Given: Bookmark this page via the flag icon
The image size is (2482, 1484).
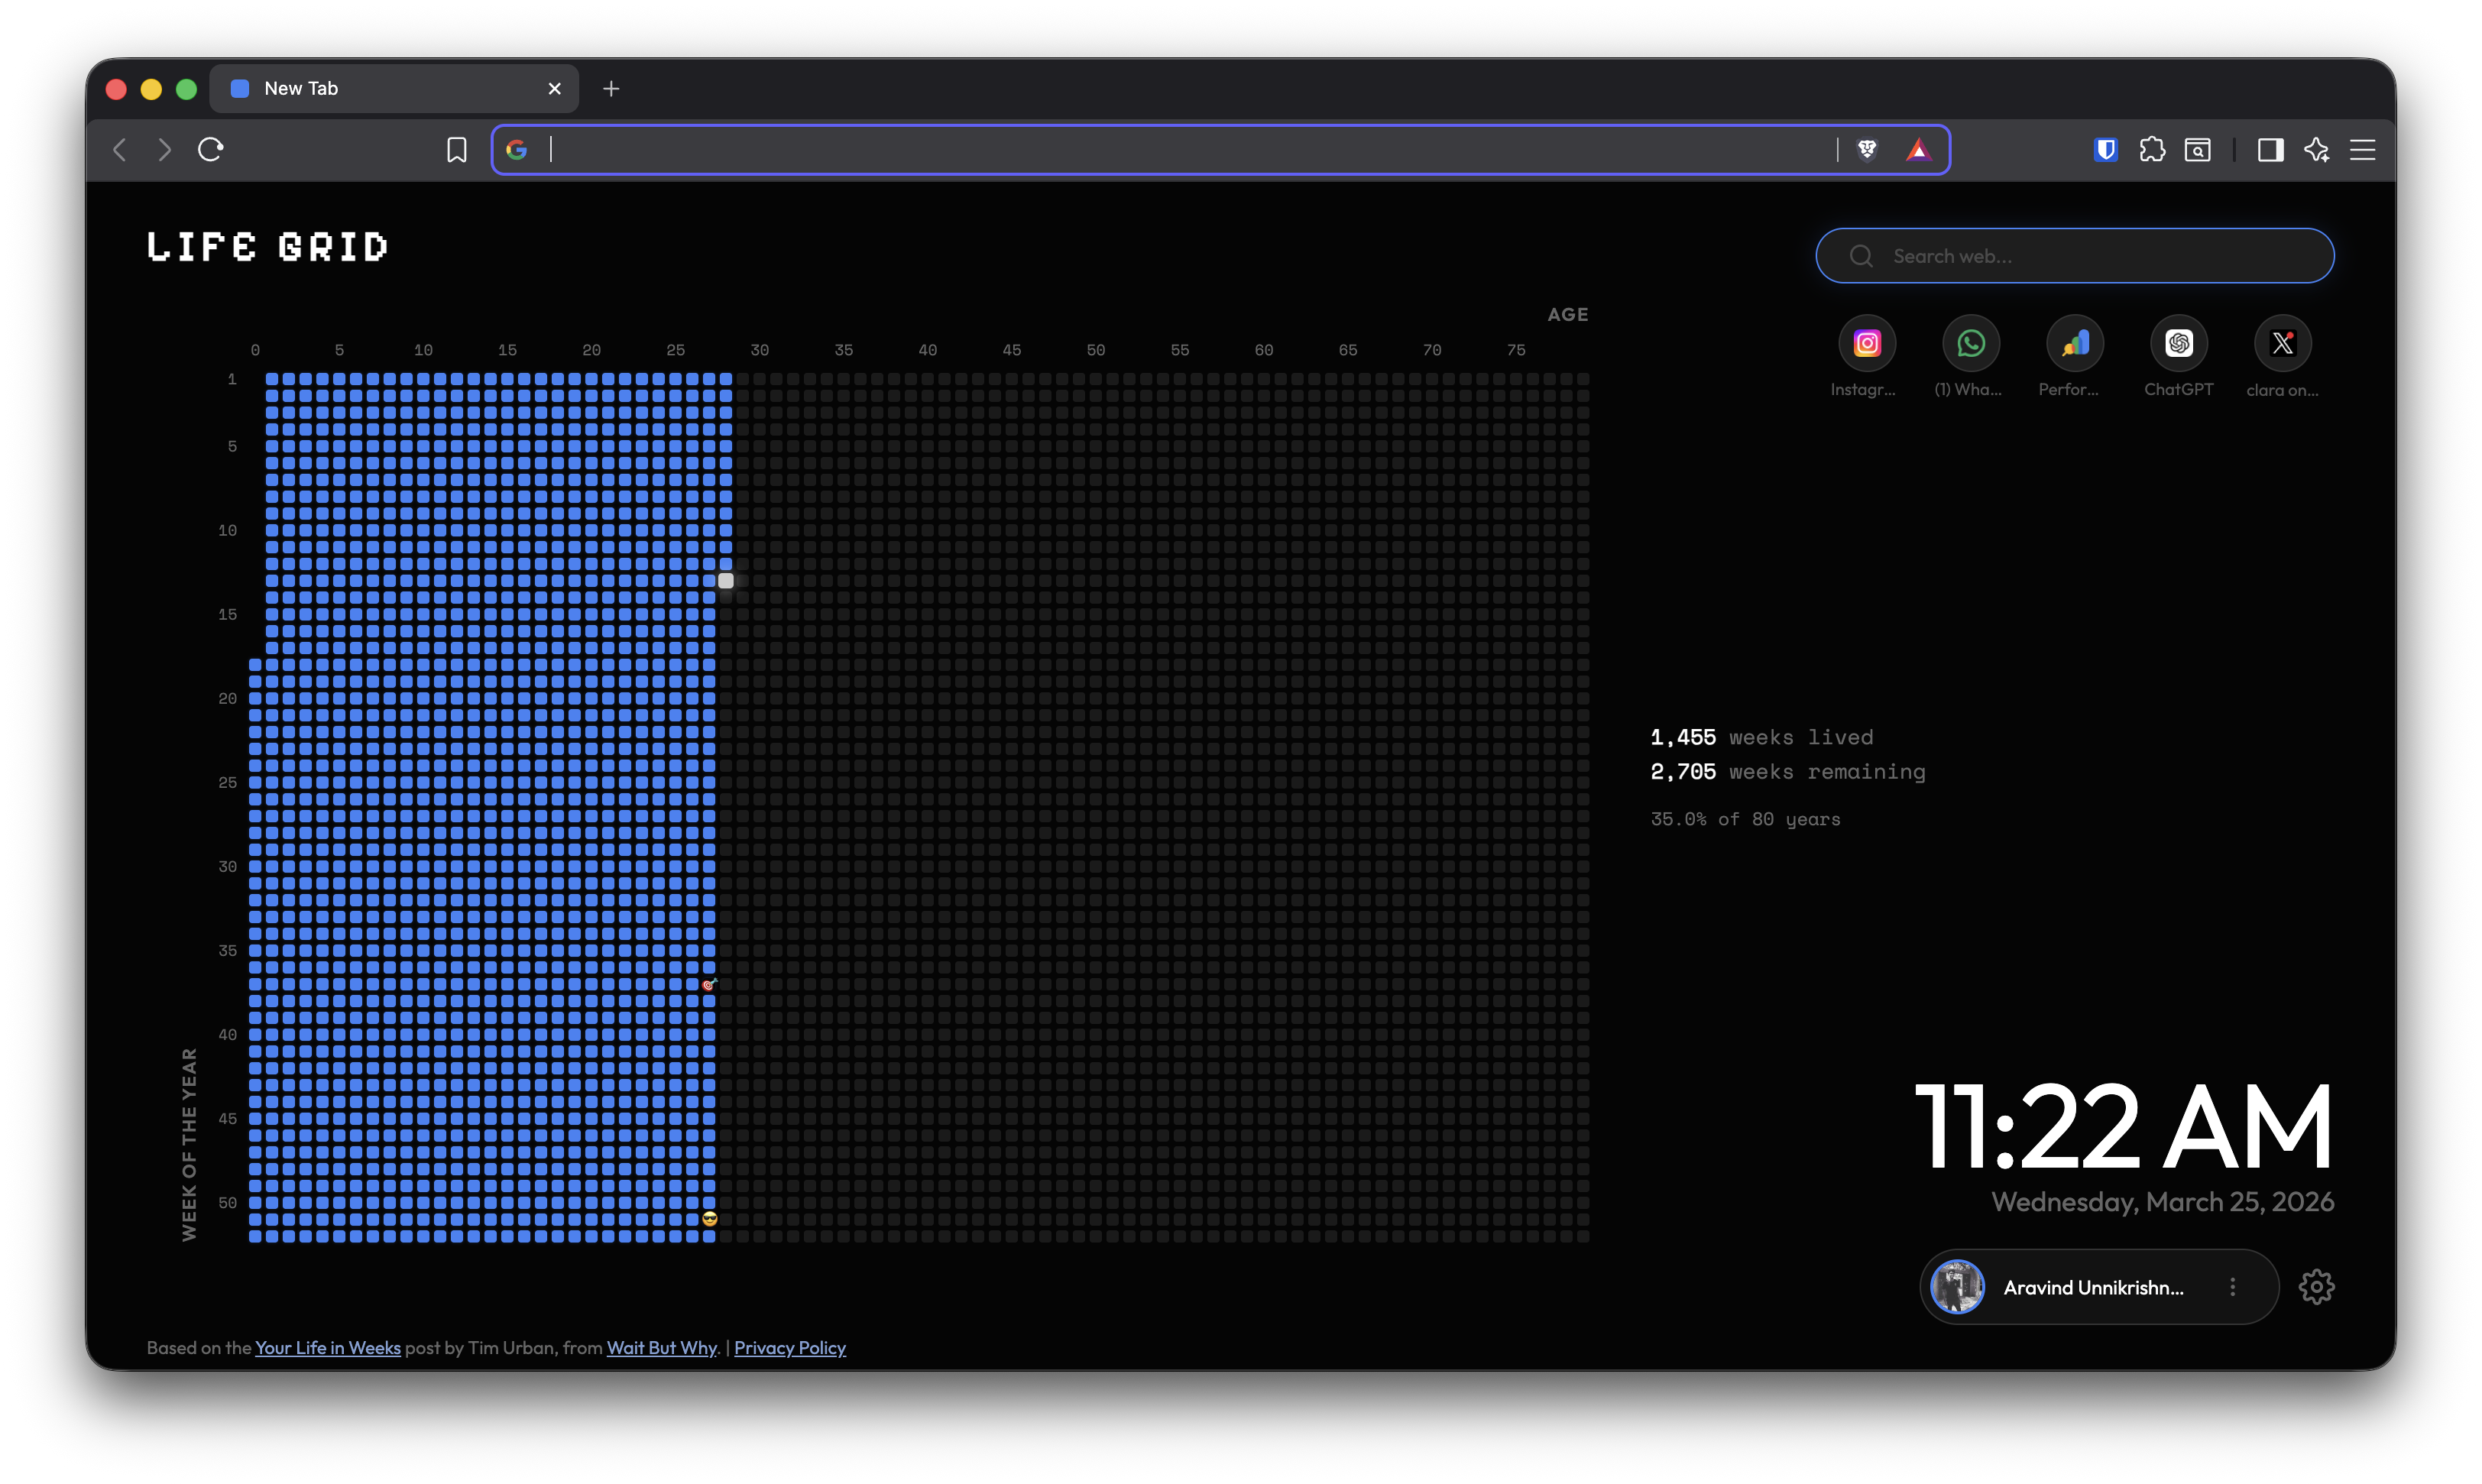Looking at the screenshot, I should [x=456, y=149].
